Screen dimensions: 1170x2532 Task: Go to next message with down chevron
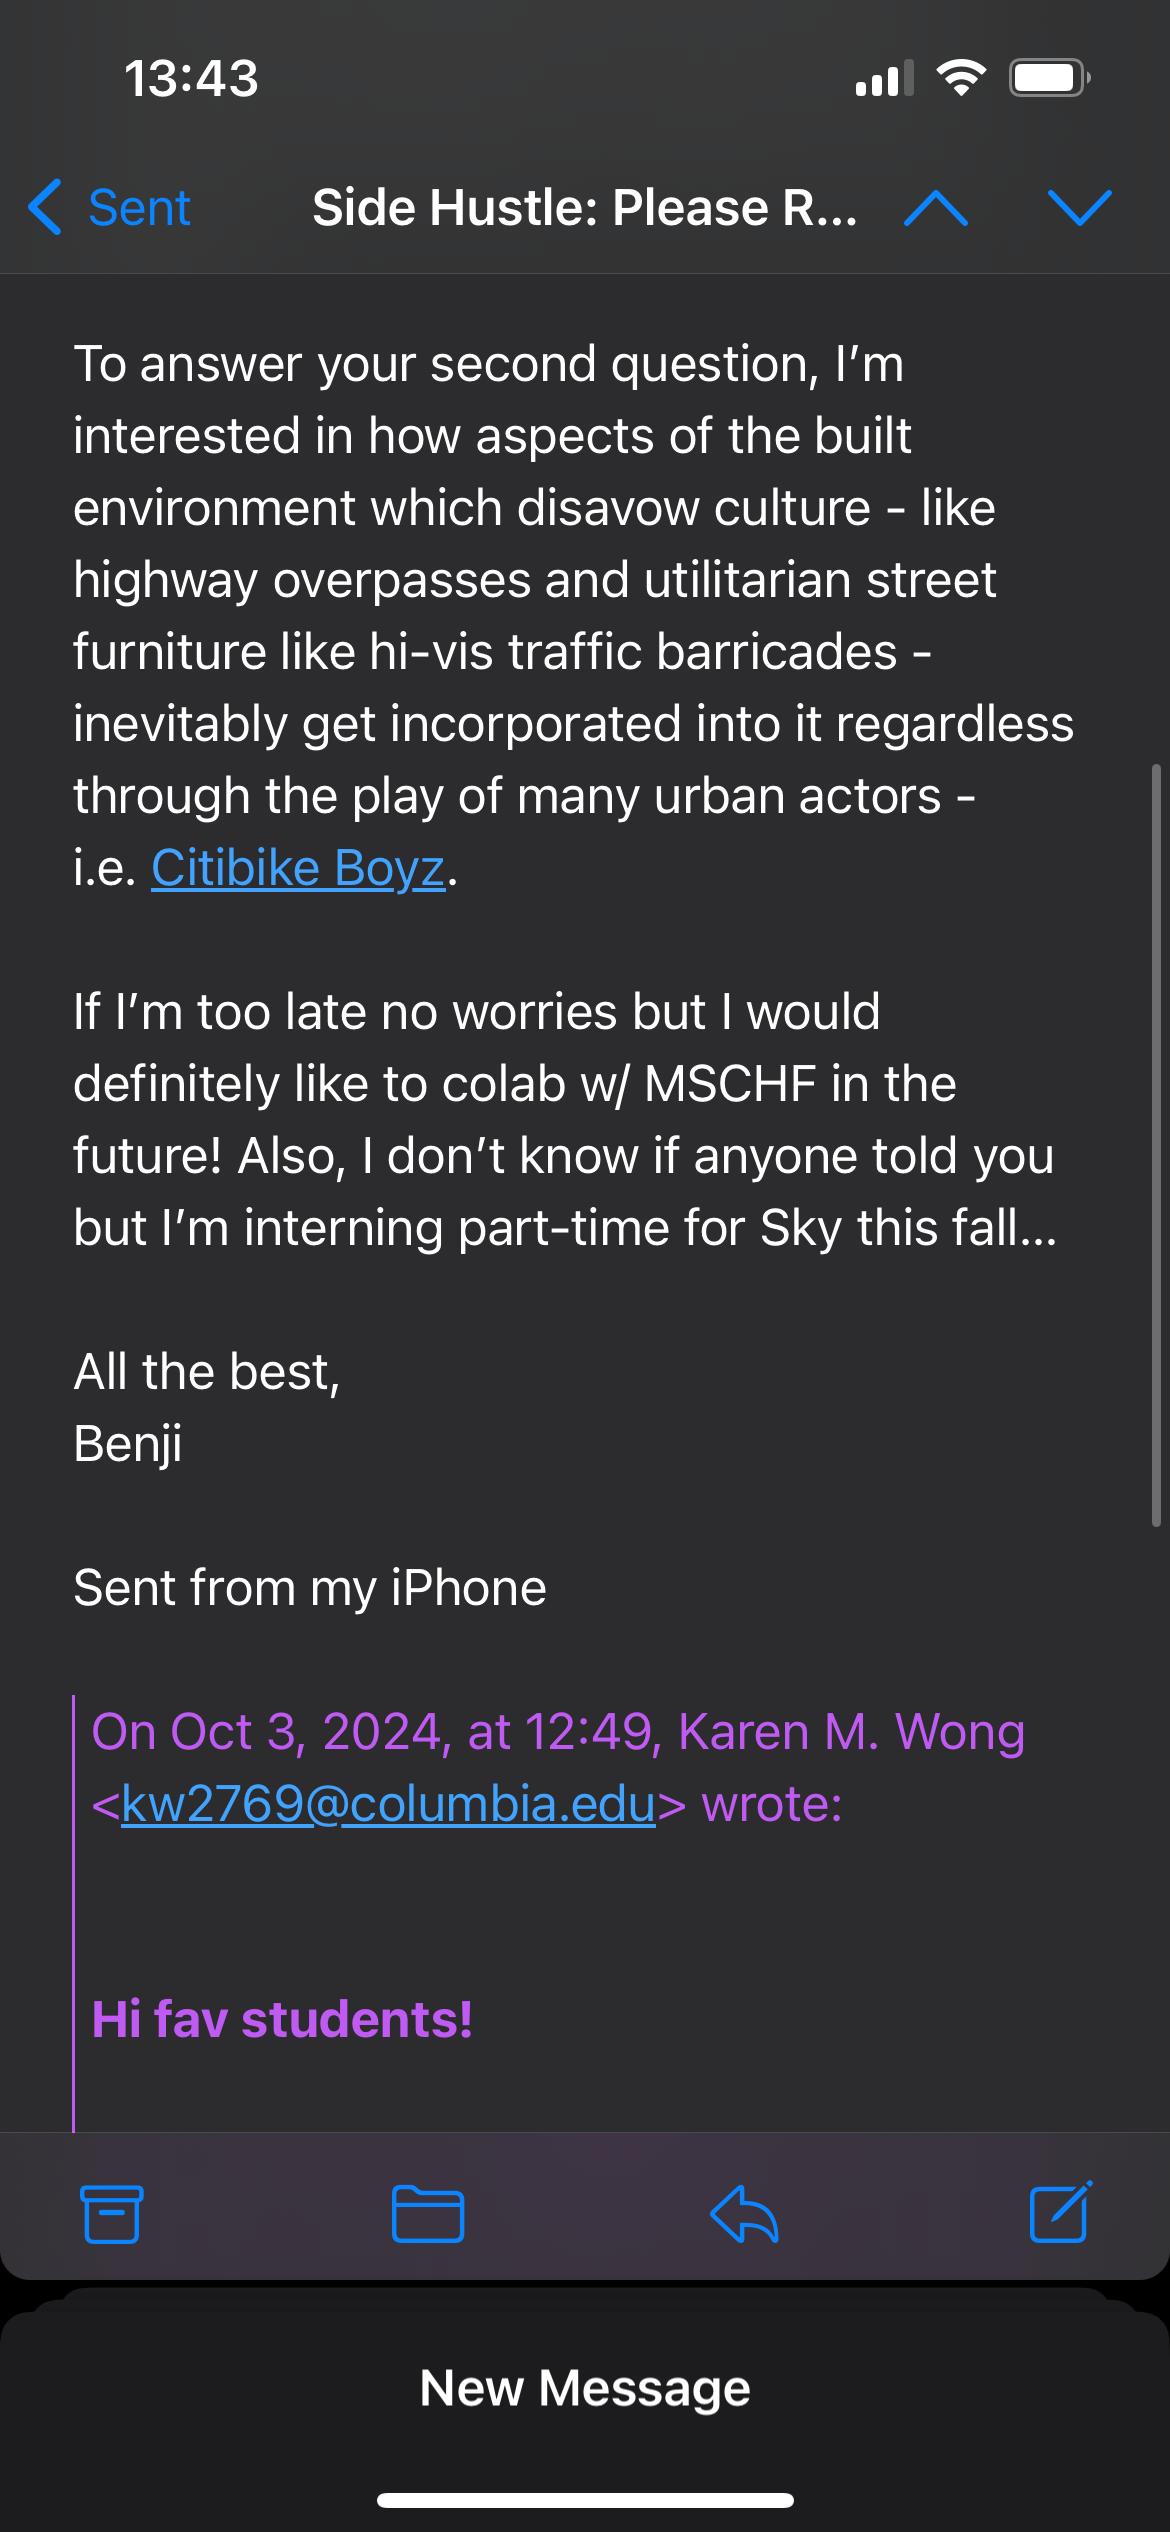[x=1080, y=208]
